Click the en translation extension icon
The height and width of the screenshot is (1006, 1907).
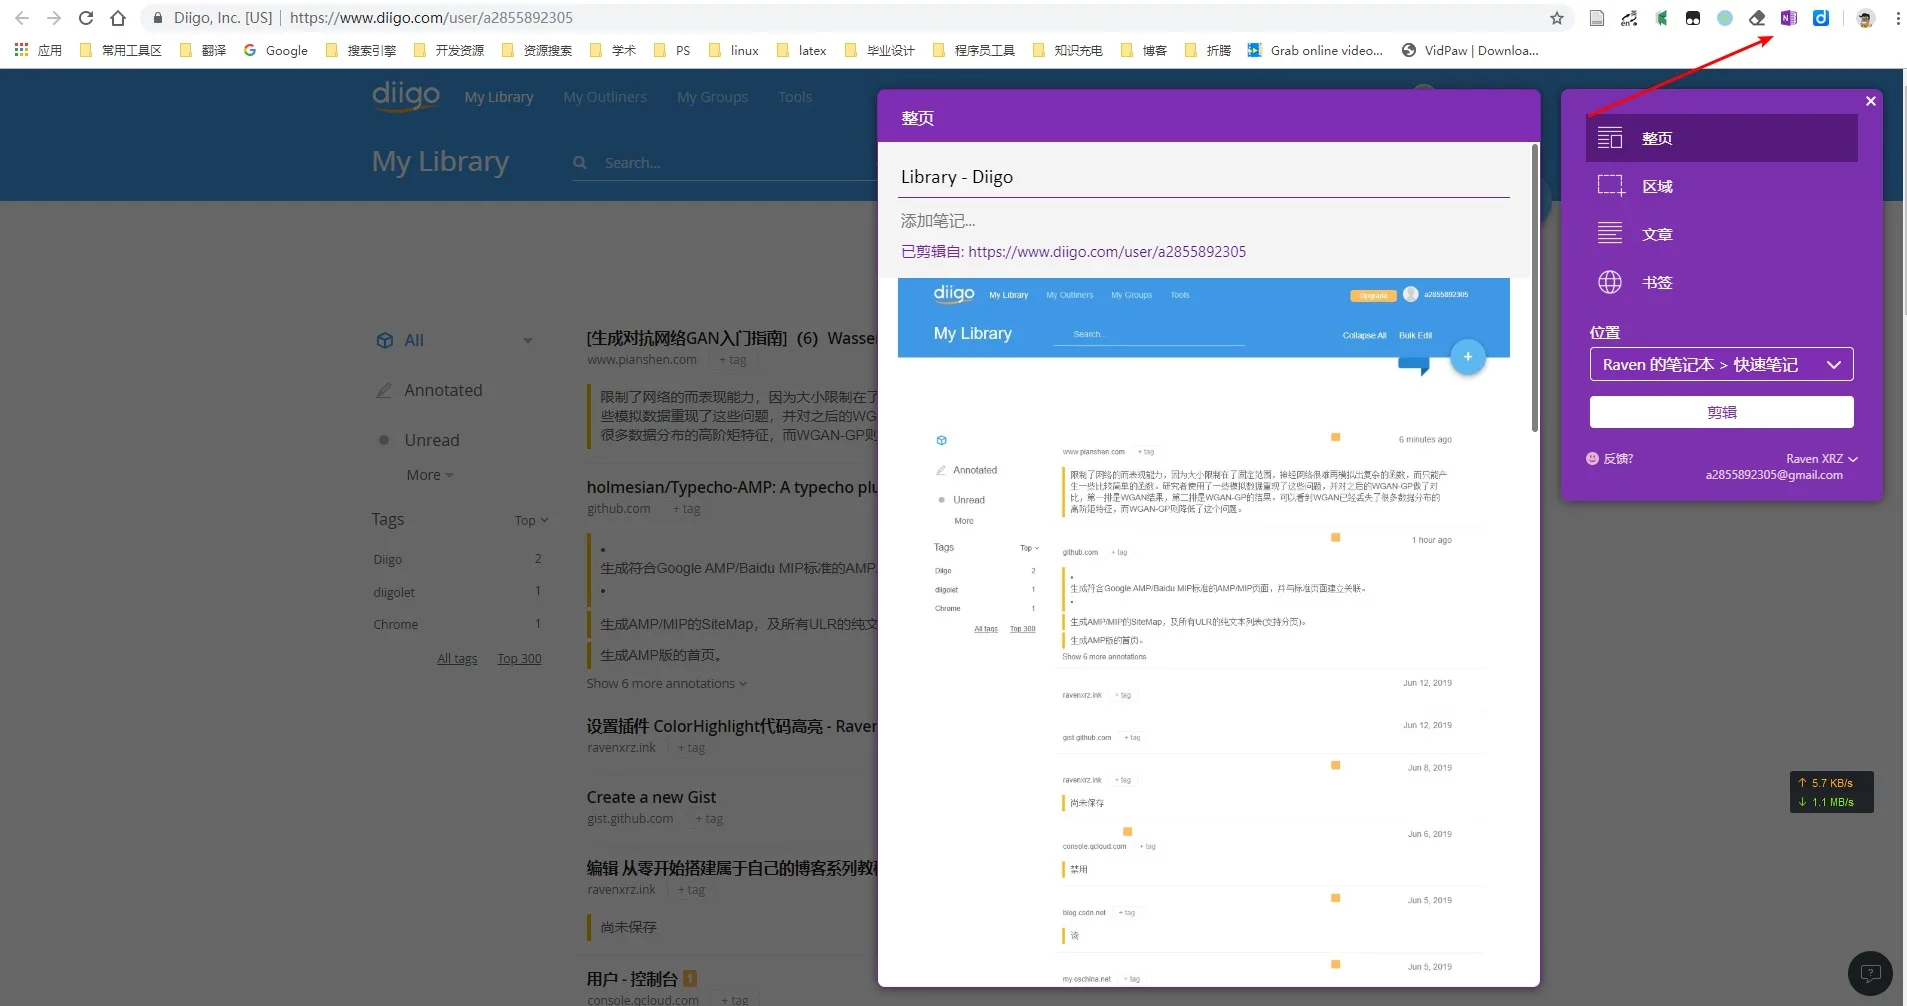(x=1629, y=18)
